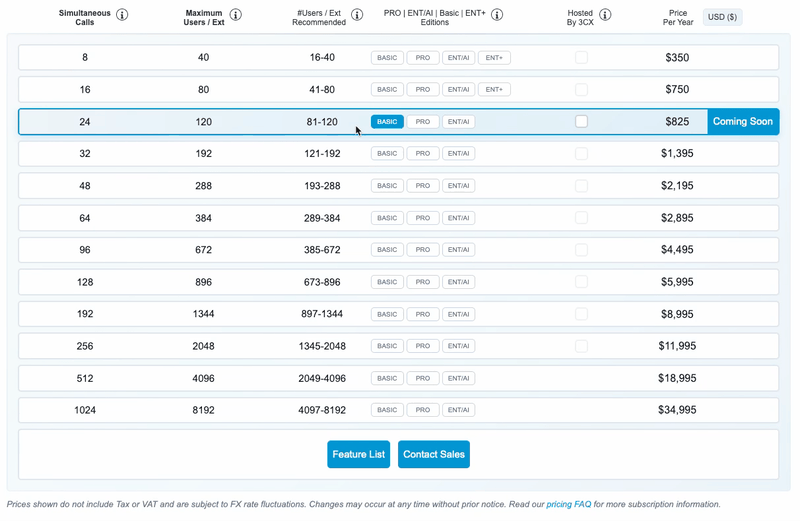Tick Hosted By 3CX checkbox in $8,995 row
Viewport: 800px width, 521px height.
click(x=581, y=314)
